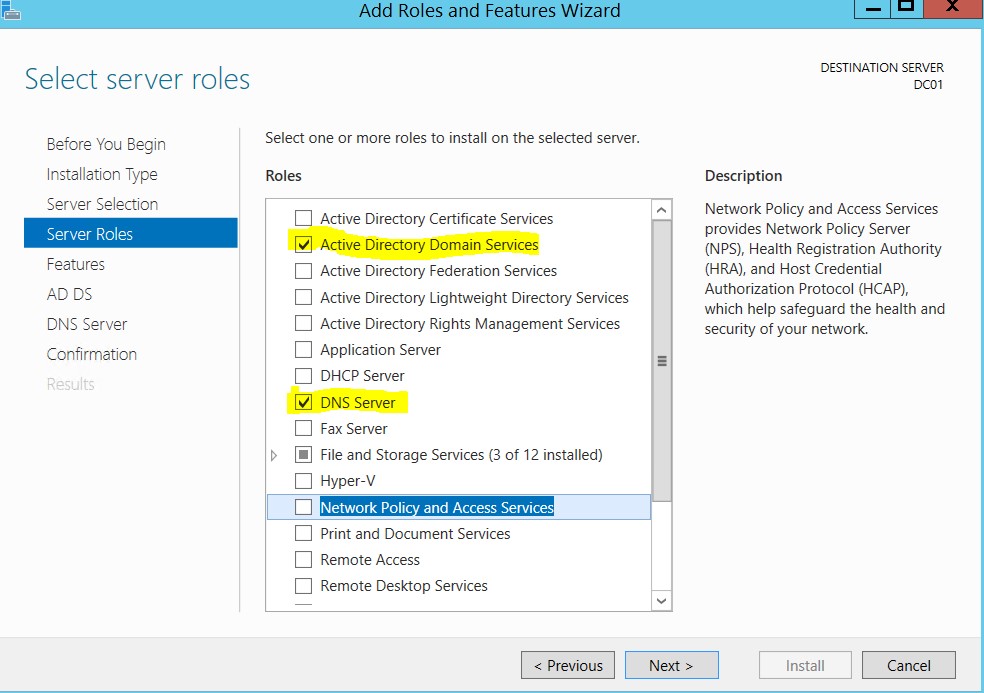This screenshot has height=693, width=984.
Task: Click Active Directory Certificate Services label
Action: click(x=437, y=218)
